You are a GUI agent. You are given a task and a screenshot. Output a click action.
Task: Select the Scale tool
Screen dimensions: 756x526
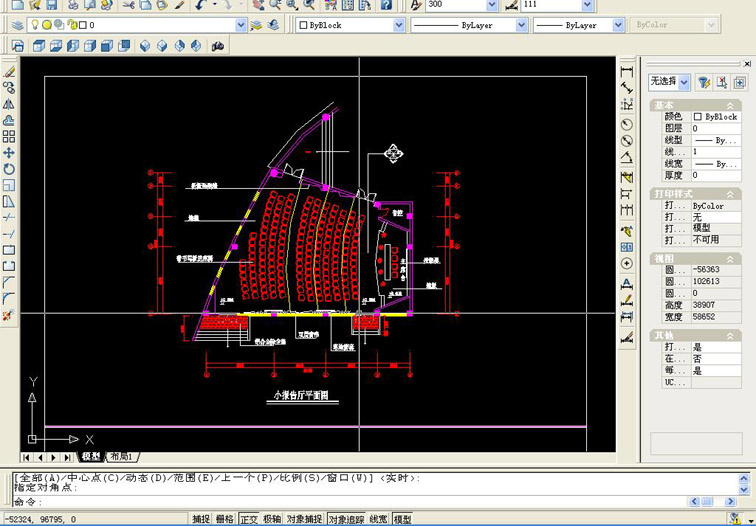click(x=9, y=185)
